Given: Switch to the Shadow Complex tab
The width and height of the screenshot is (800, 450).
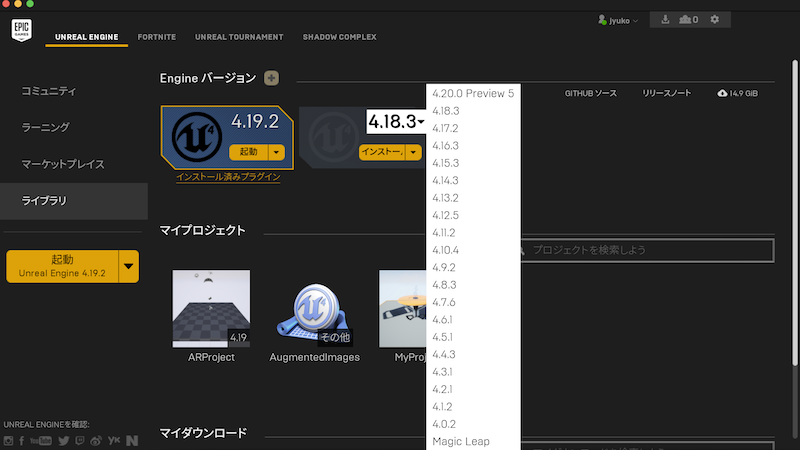Looking at the screenshot, I should pyautogui.click(x=339, y=37).
